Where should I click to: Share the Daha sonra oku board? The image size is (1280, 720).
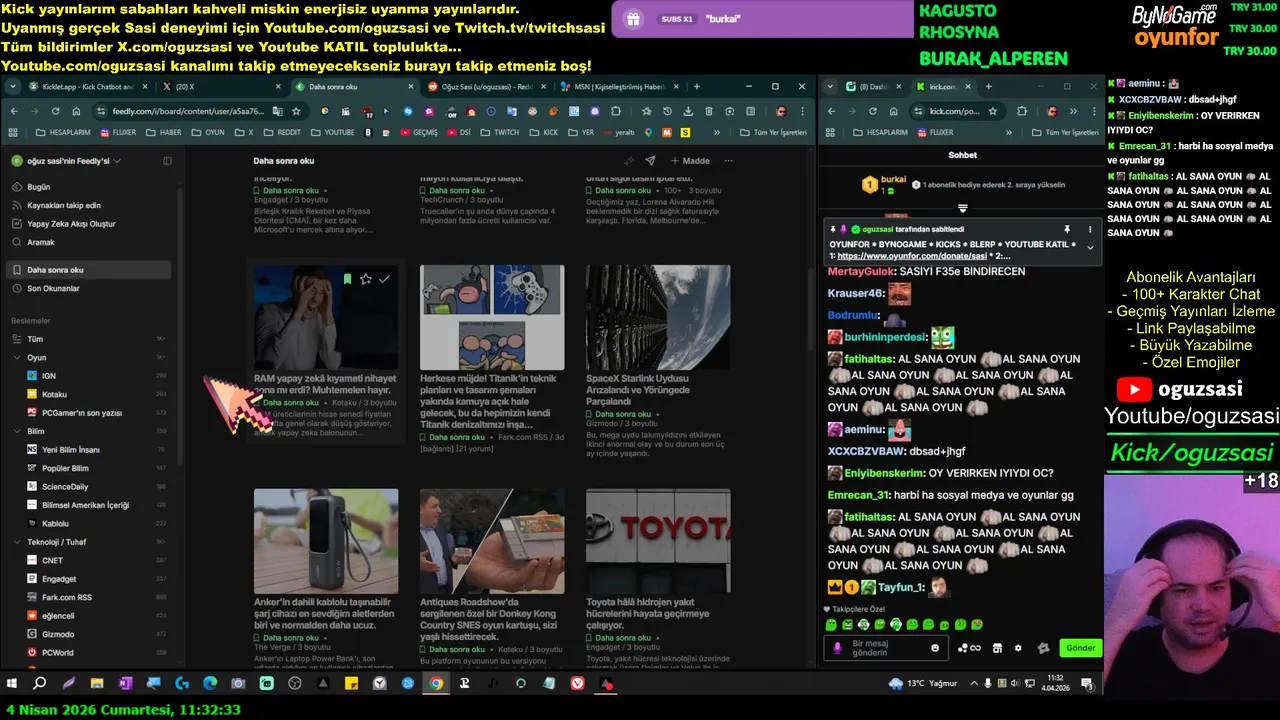[650, 161]
